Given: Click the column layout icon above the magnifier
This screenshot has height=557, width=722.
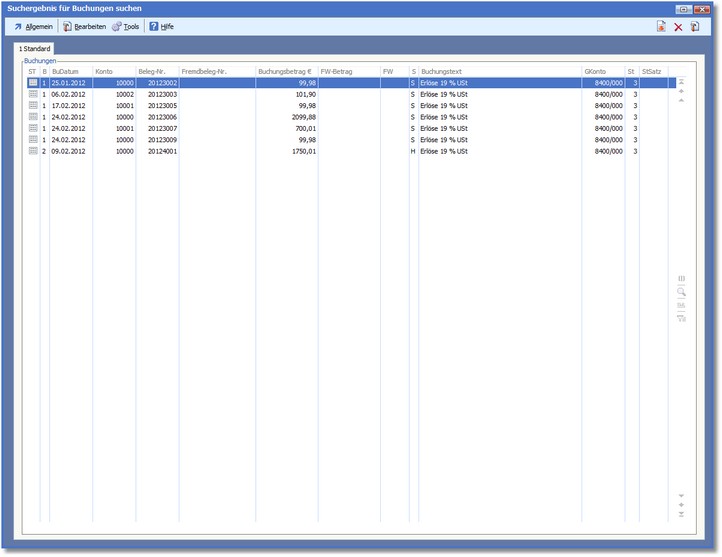Looking at the screenshot, I should 682,279.
